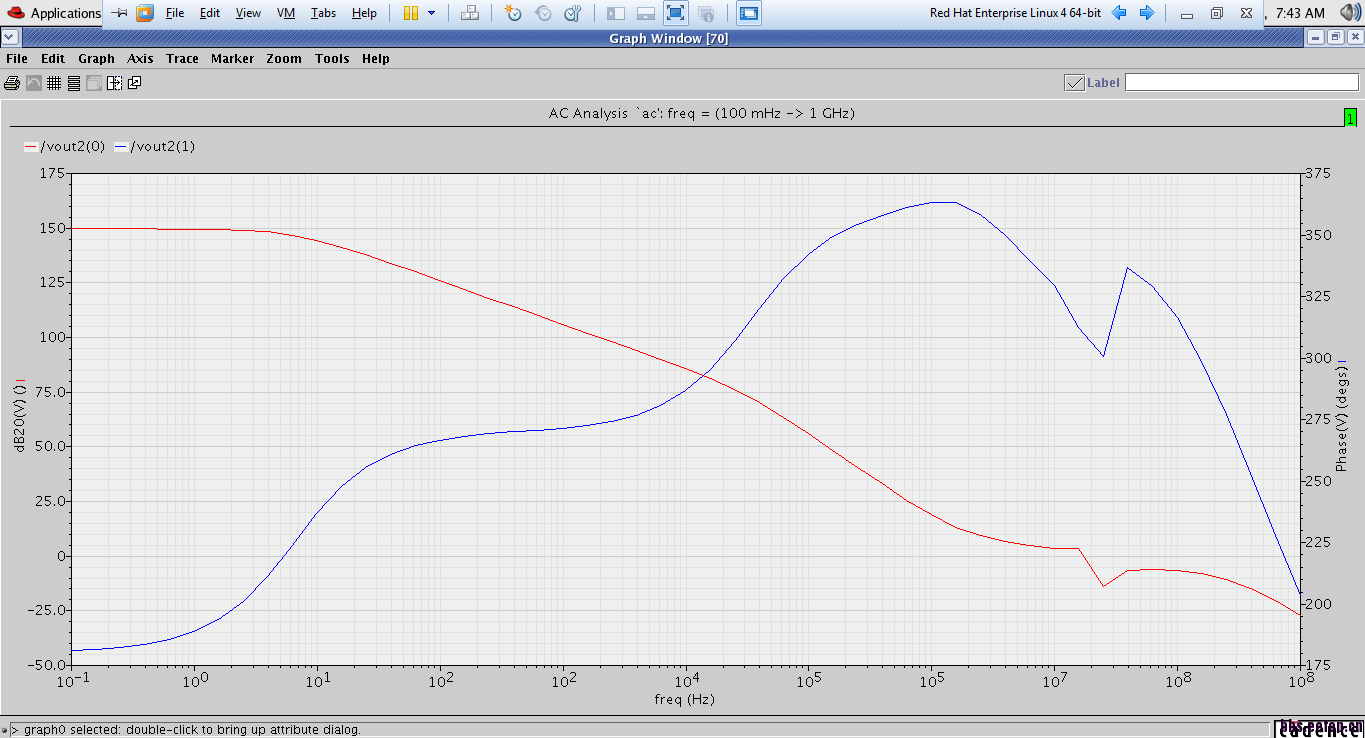1365x738 pixels.
Task: Click the VMware snapshot clock icon
Action: click(x=513, y=13)
